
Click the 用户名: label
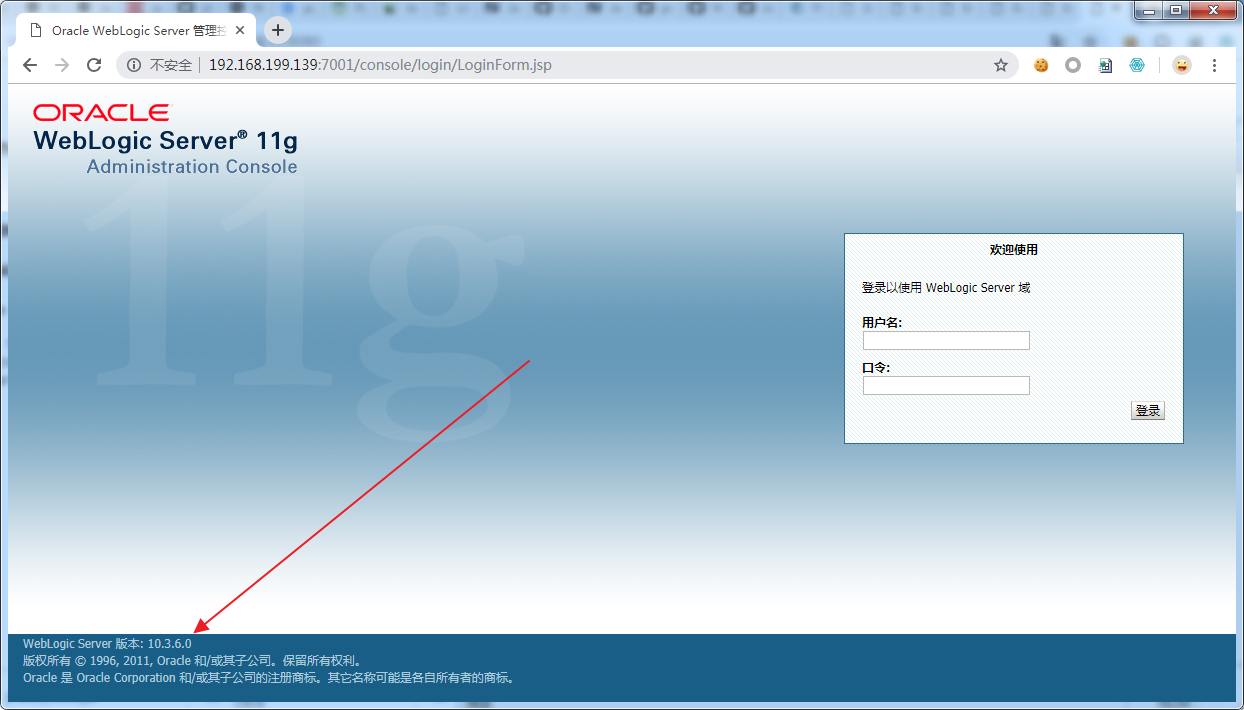click(x=882, y=323)
